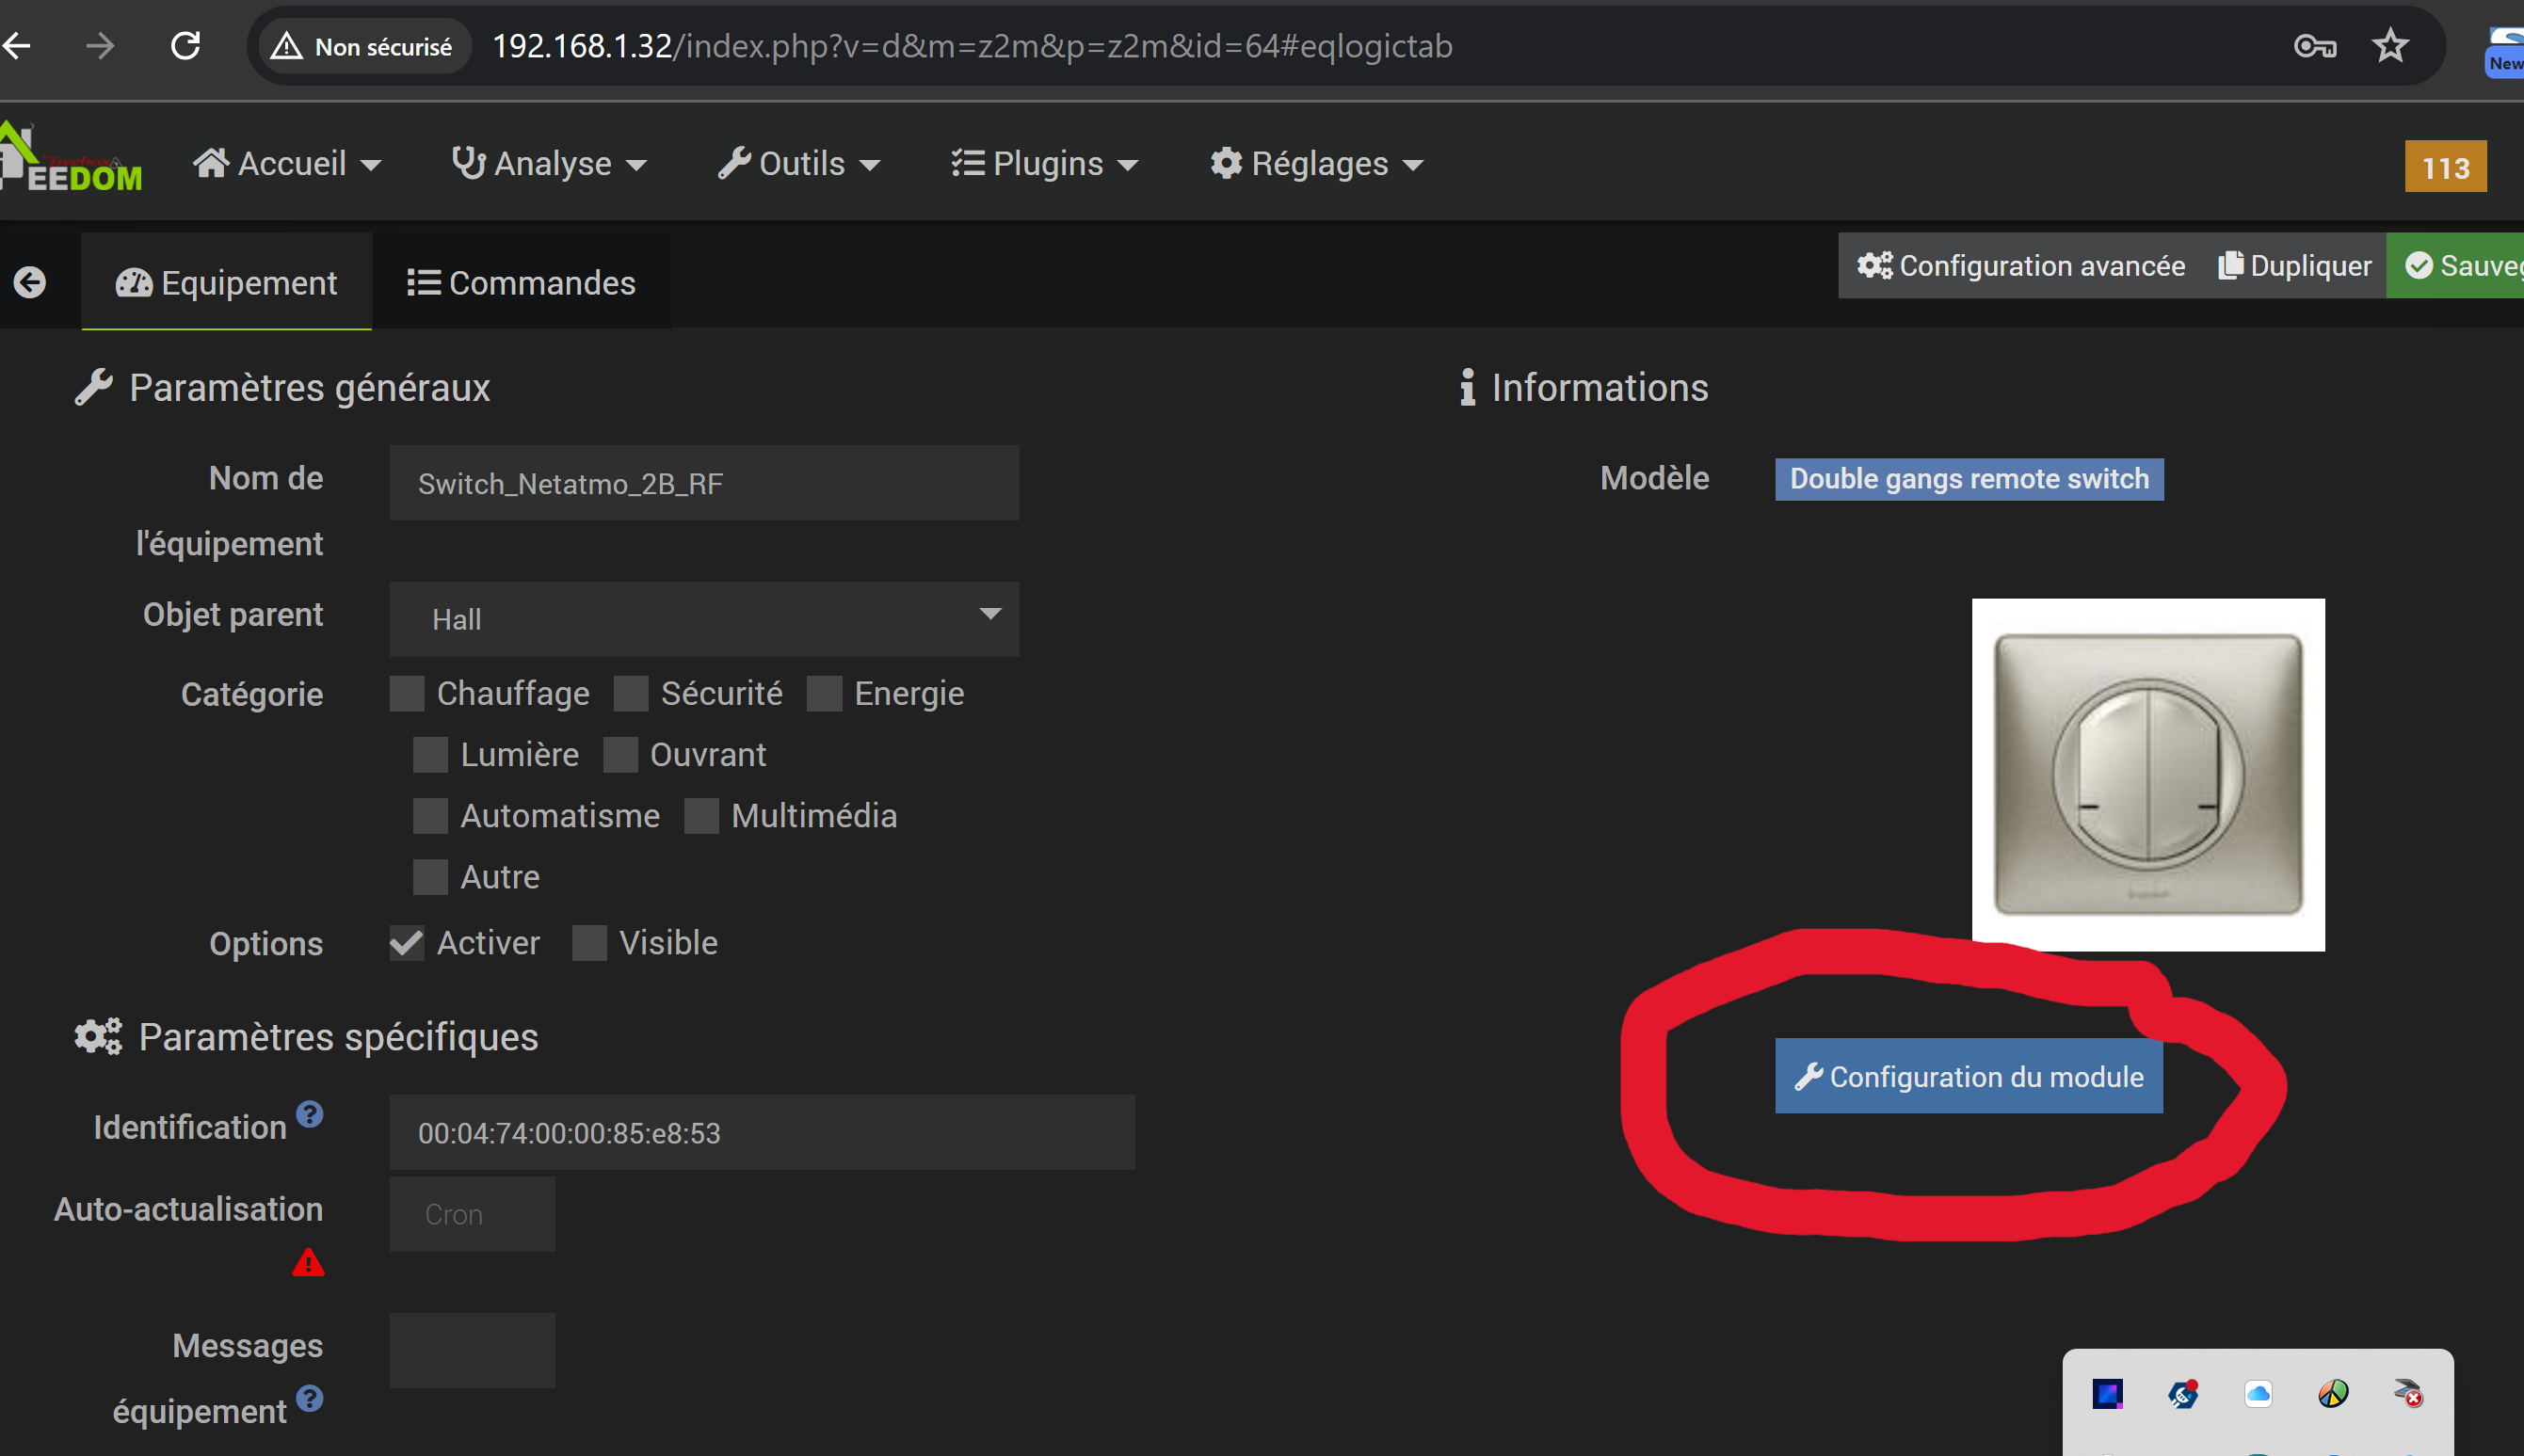Click the browser back arrow
Viewport: 2524px width, 1456px height.
click(16, 46)
